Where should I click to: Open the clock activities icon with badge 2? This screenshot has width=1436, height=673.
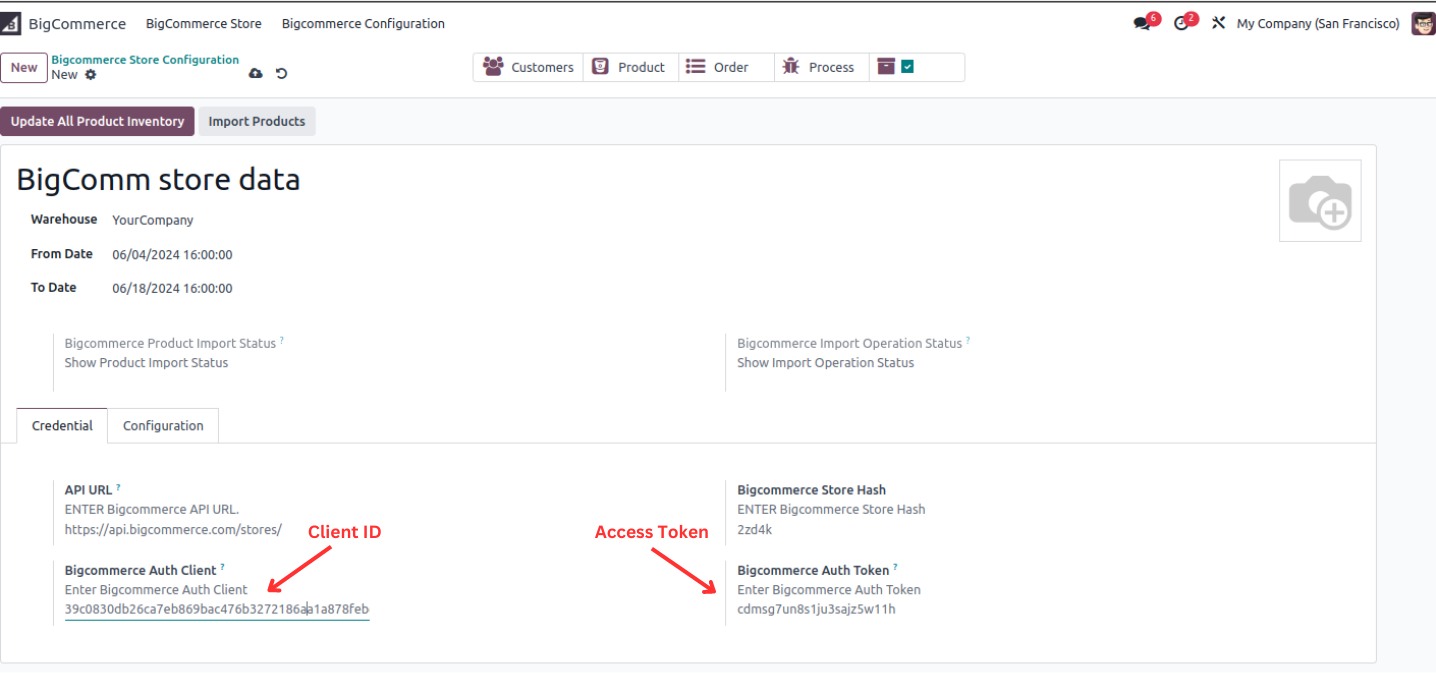[1182, 23]
